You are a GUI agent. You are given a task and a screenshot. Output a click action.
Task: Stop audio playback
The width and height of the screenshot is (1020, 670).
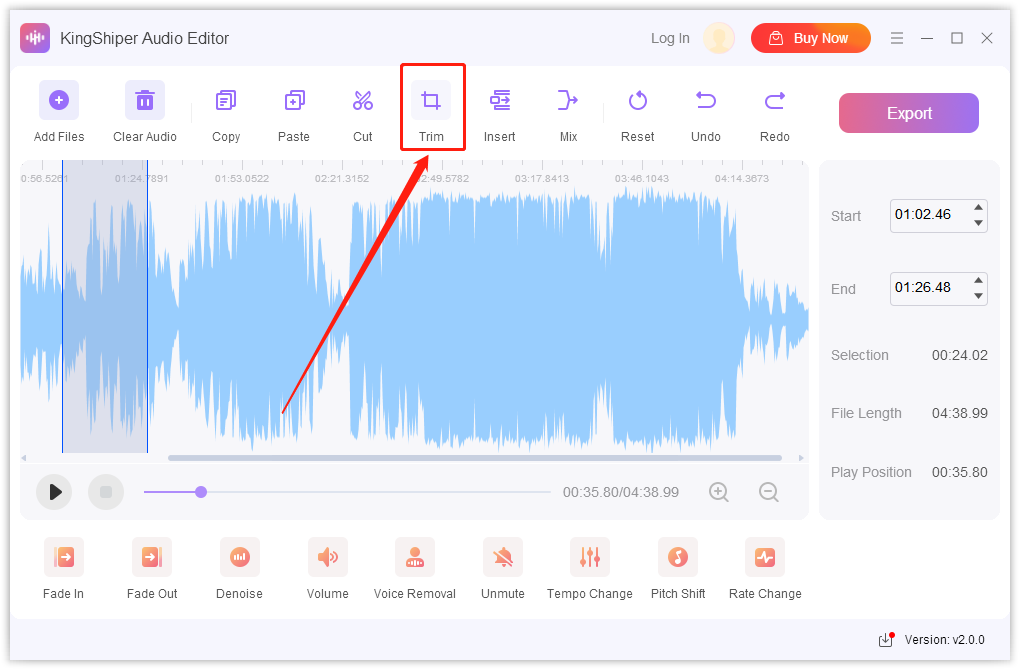(106, 492)
